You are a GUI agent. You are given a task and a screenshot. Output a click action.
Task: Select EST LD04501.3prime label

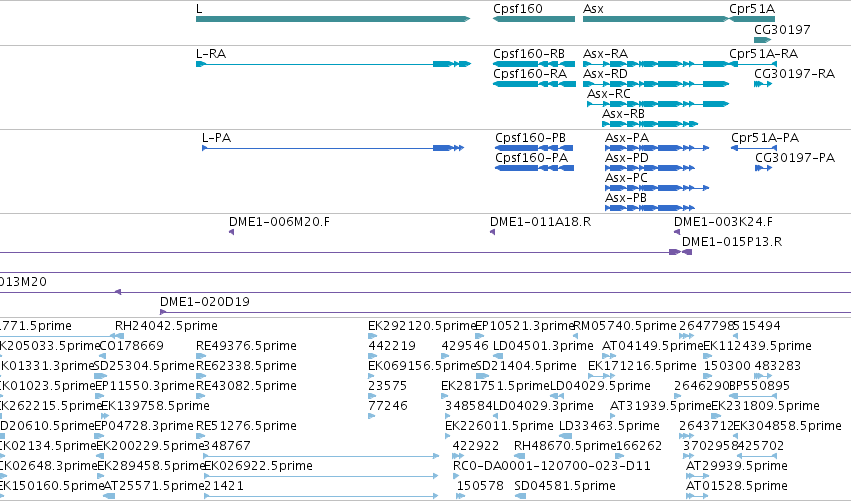(543, 346)
